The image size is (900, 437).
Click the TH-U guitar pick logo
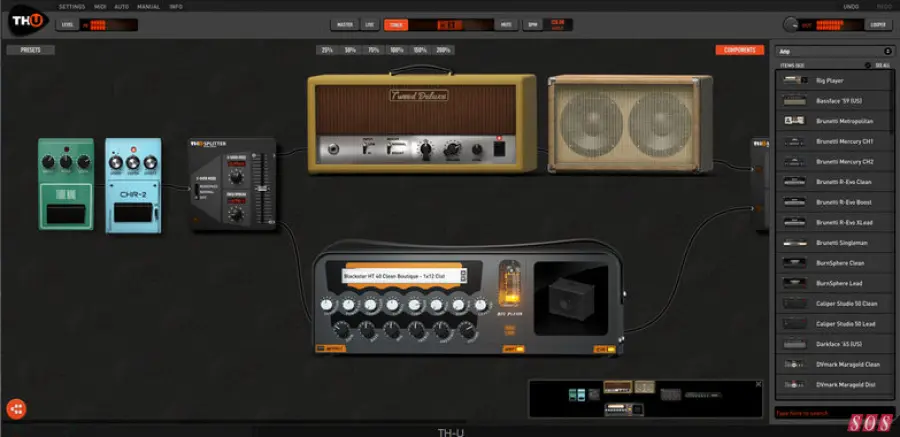28,20
